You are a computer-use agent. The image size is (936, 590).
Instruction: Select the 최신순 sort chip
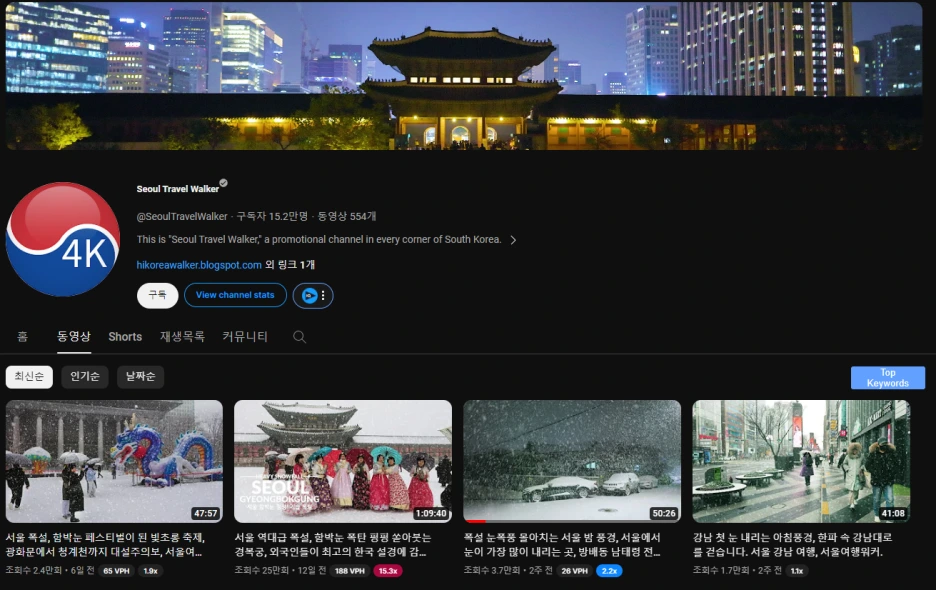pos(29,376)
